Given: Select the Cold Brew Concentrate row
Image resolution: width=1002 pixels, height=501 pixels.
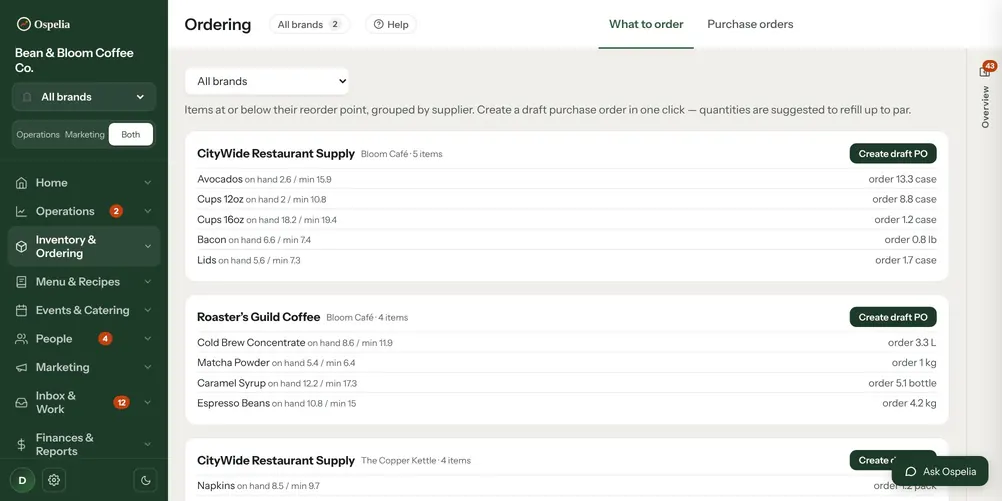Looking at the screenshot, I should [567, 343].
